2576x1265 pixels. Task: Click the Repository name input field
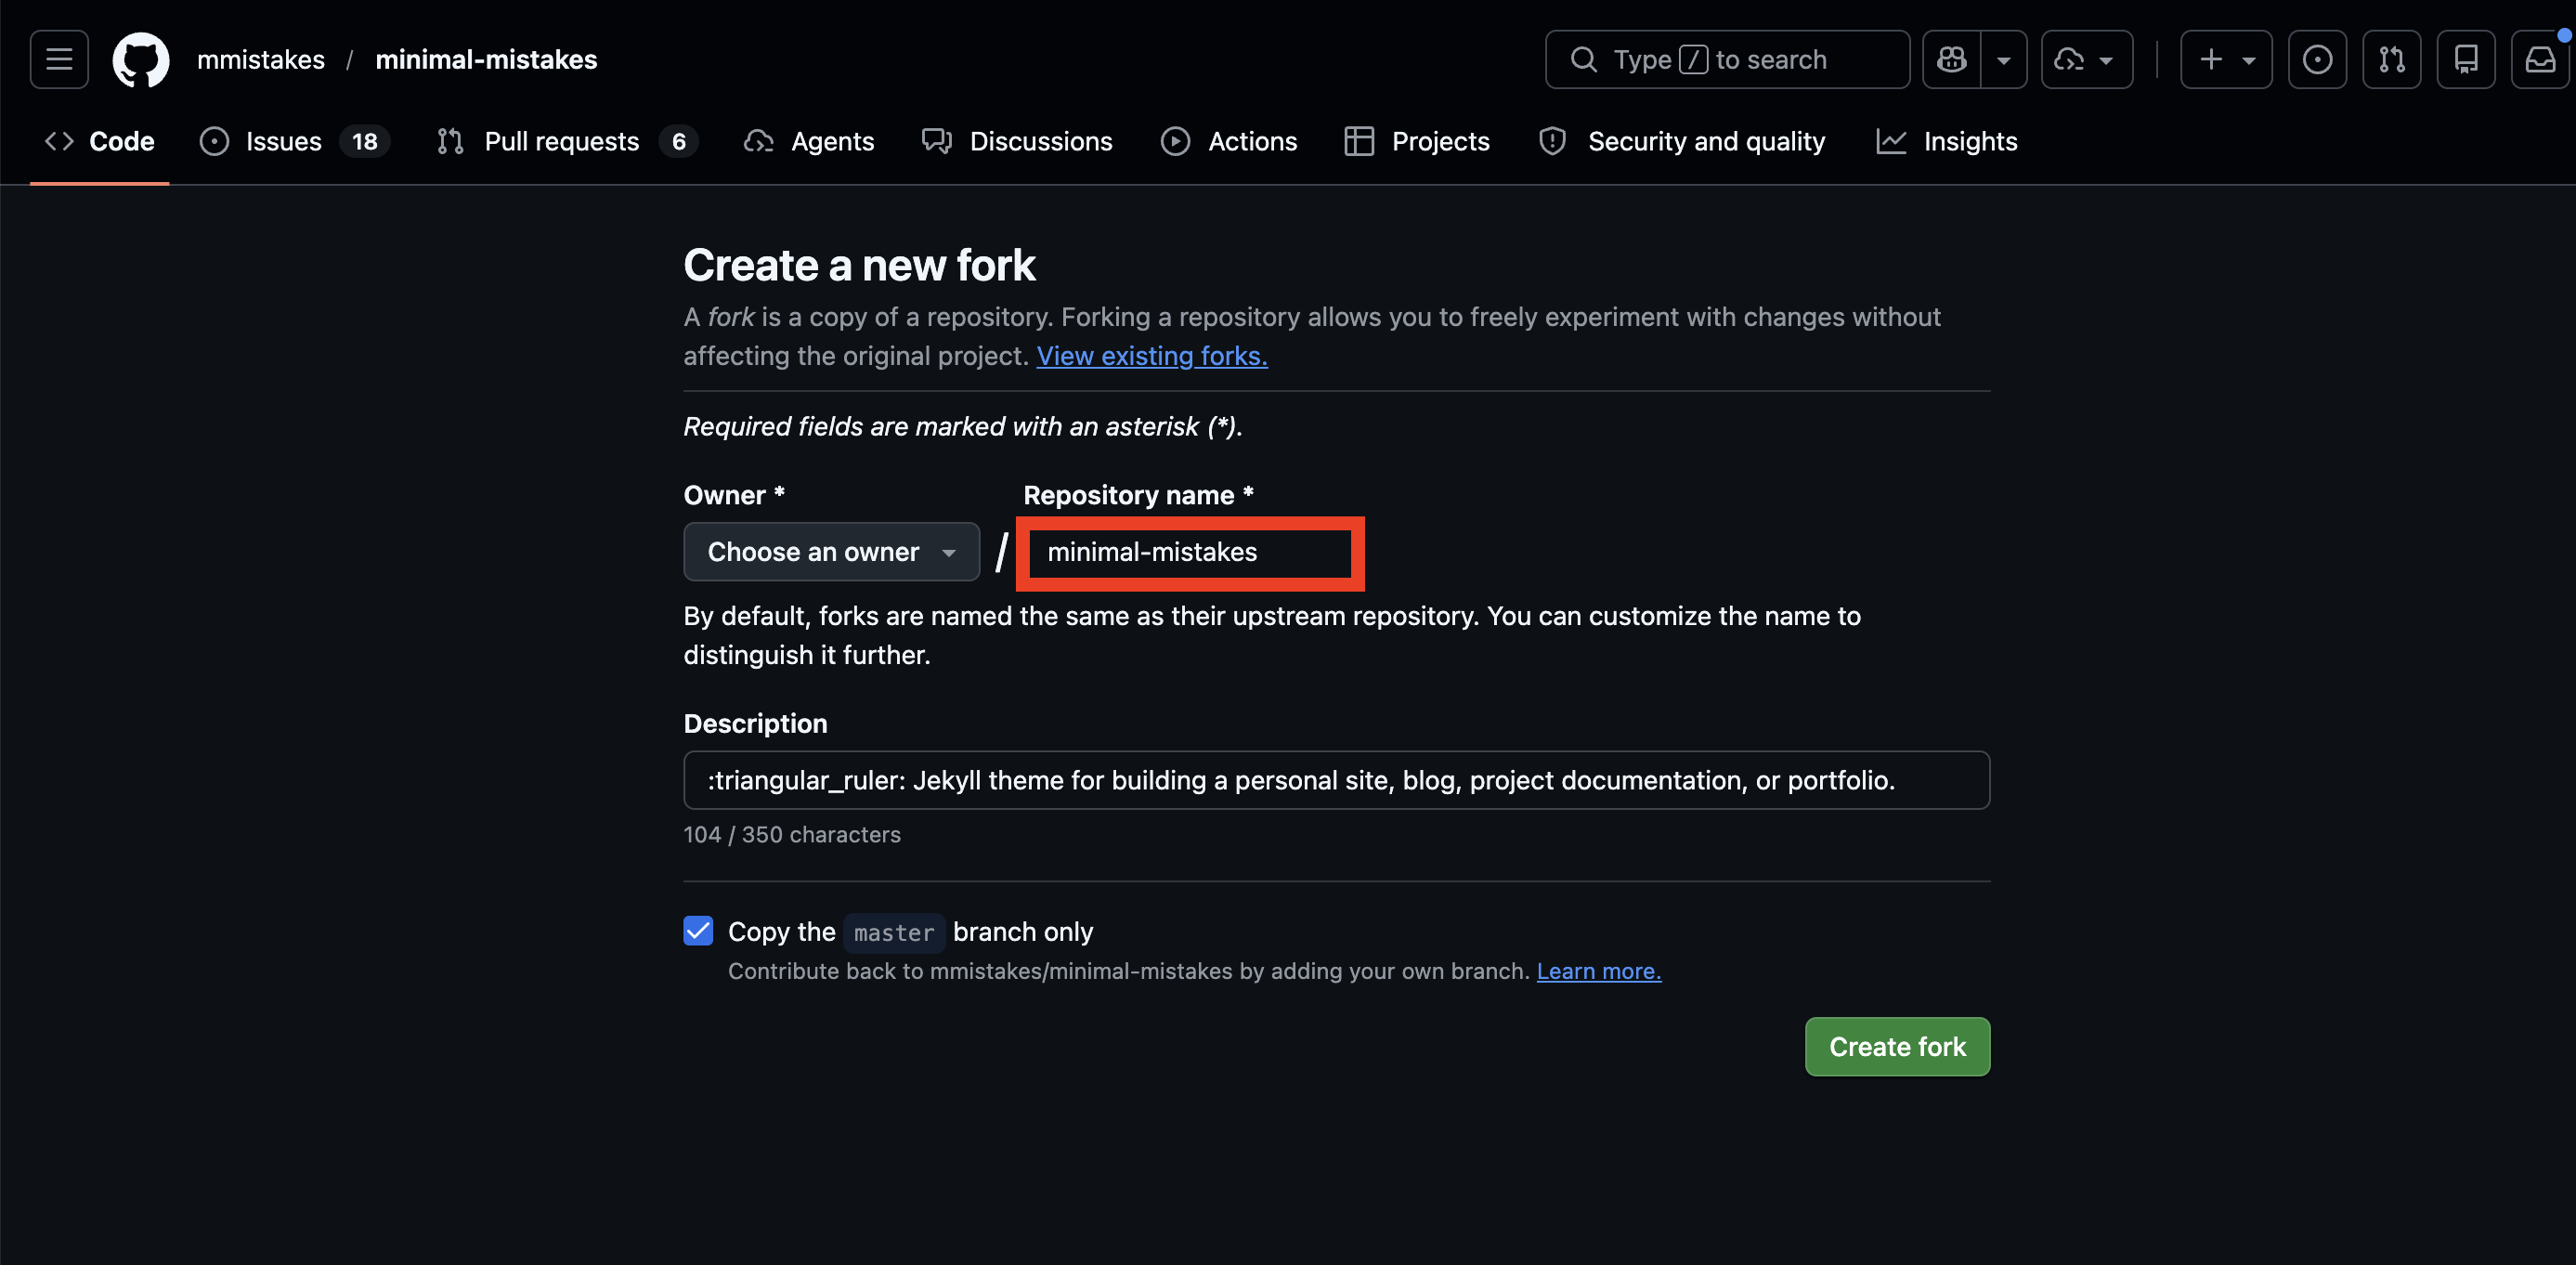coord(1190,552)
